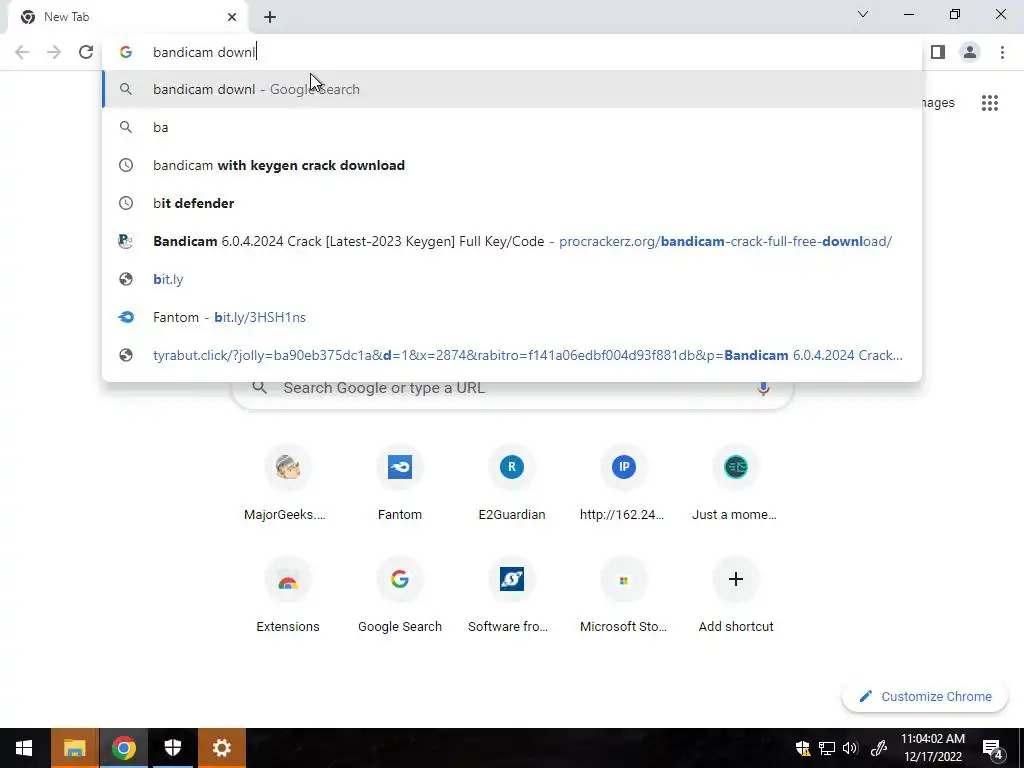The width and height of the screenshot is (1024, 768).
Task: Select the New Tab tab
Action: (x=127, y=17)
